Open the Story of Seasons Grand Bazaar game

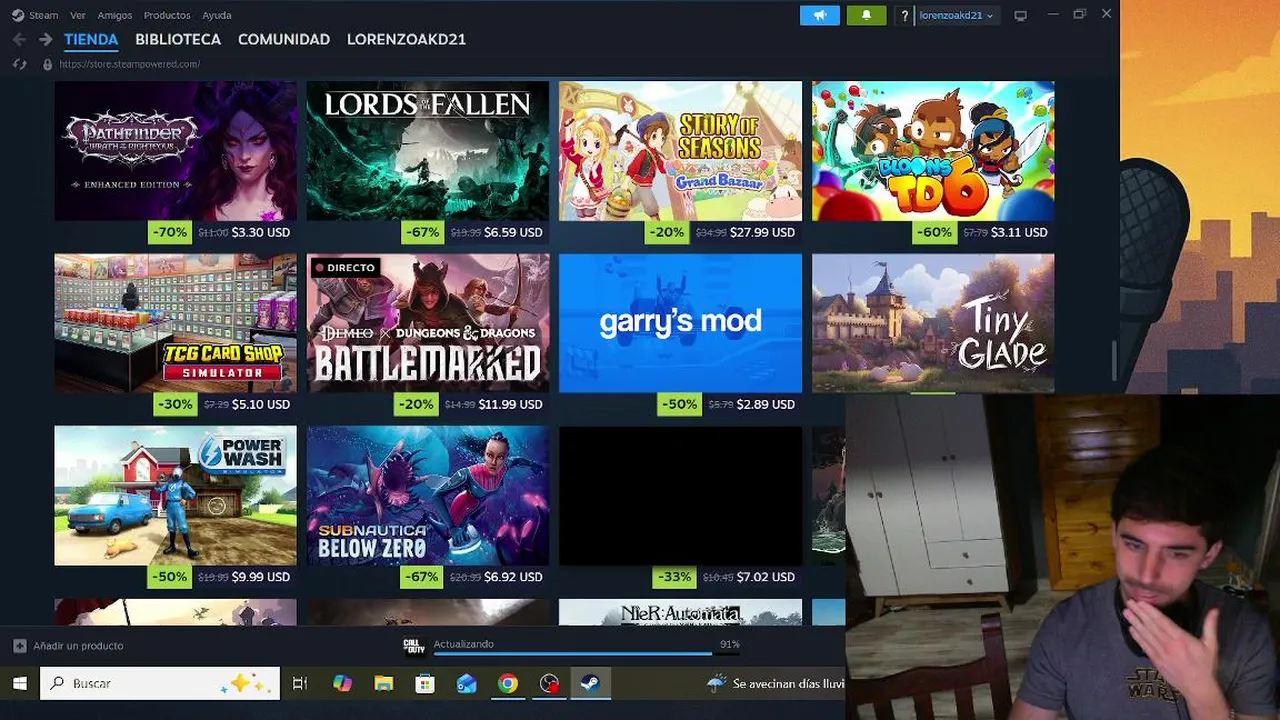680,151
